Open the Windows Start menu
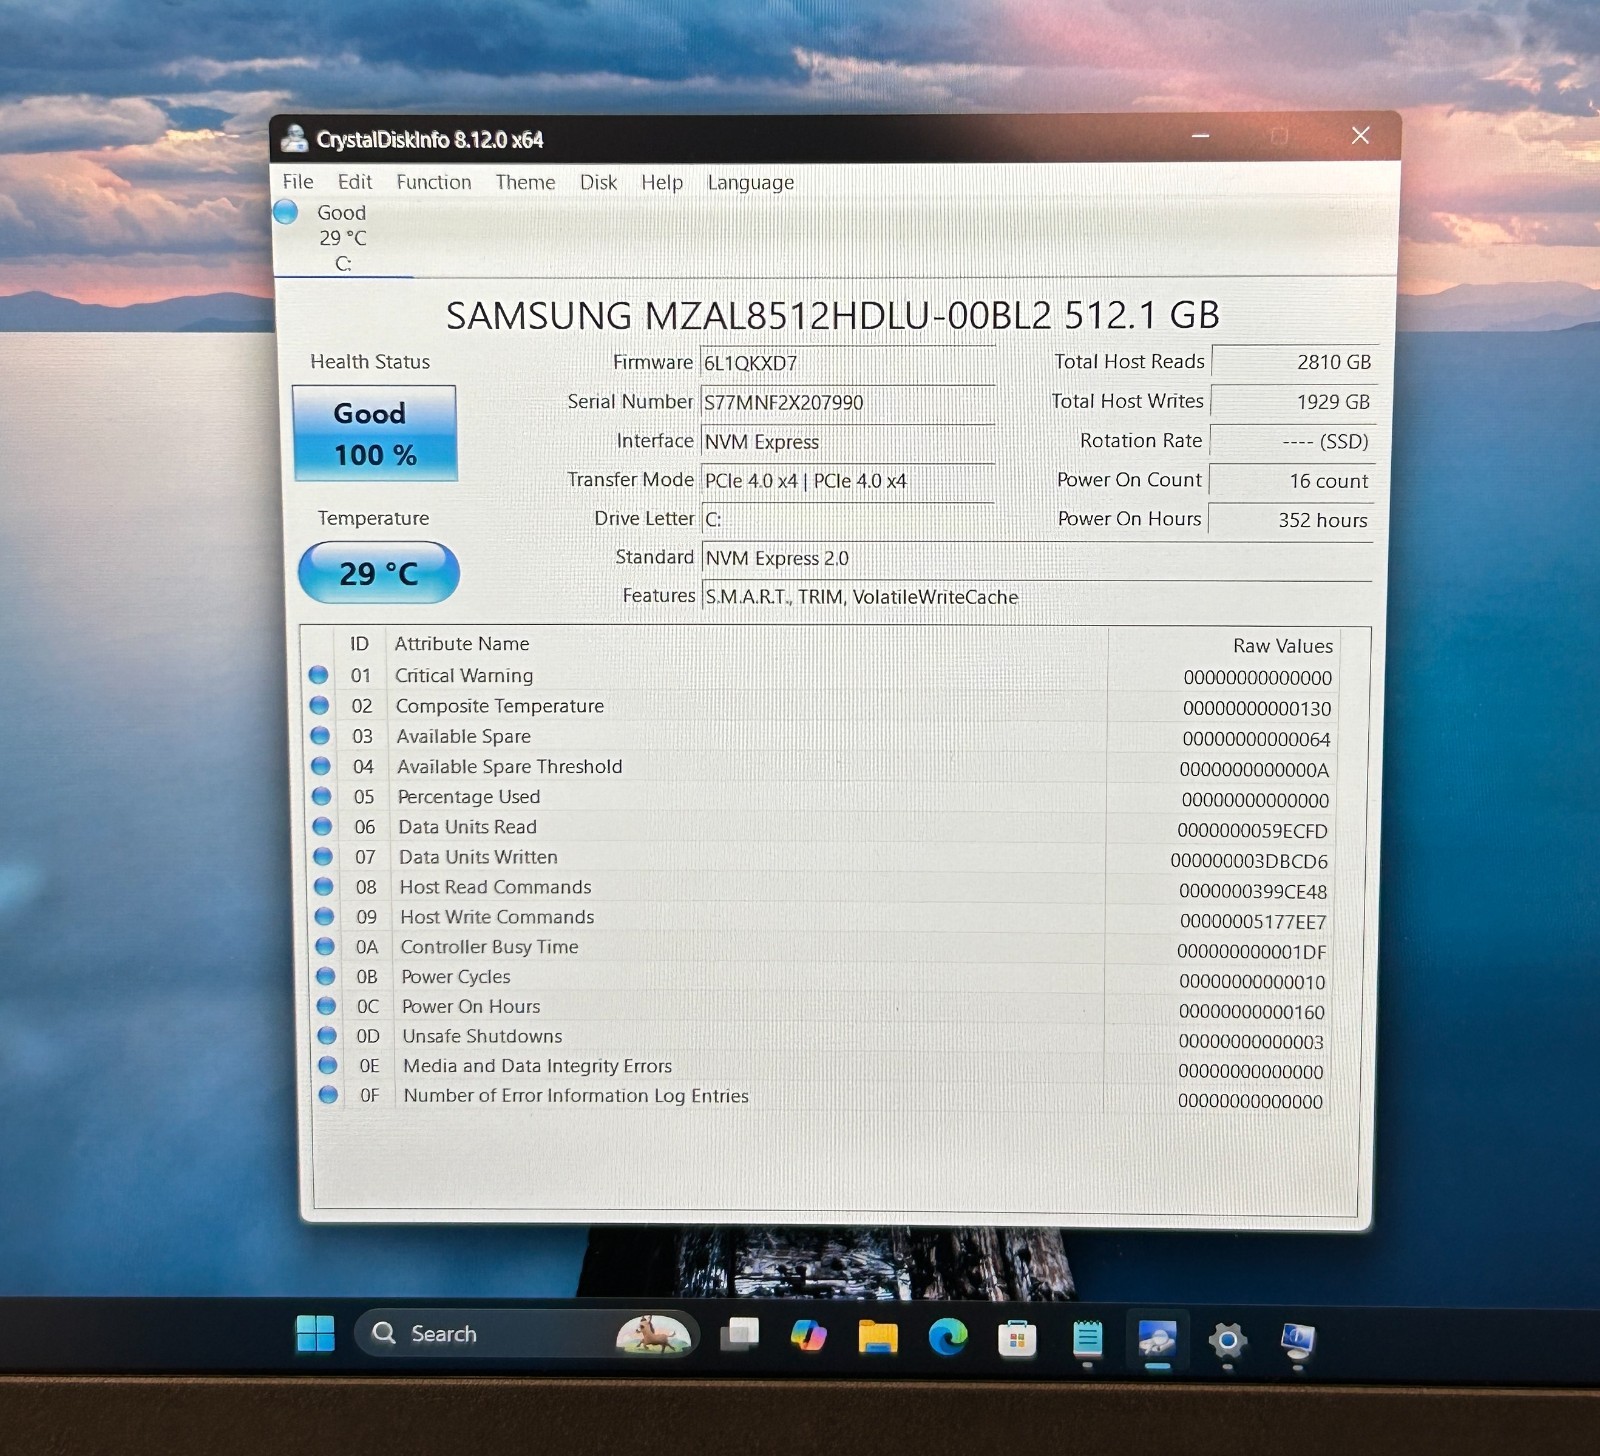Image resolution: width=1600 pixels, height=1456 pixels. 316,1333
